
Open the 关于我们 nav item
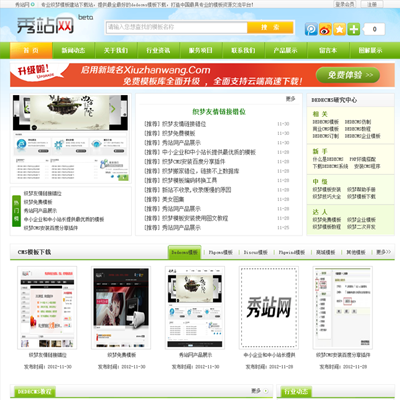tap(116, 50)
